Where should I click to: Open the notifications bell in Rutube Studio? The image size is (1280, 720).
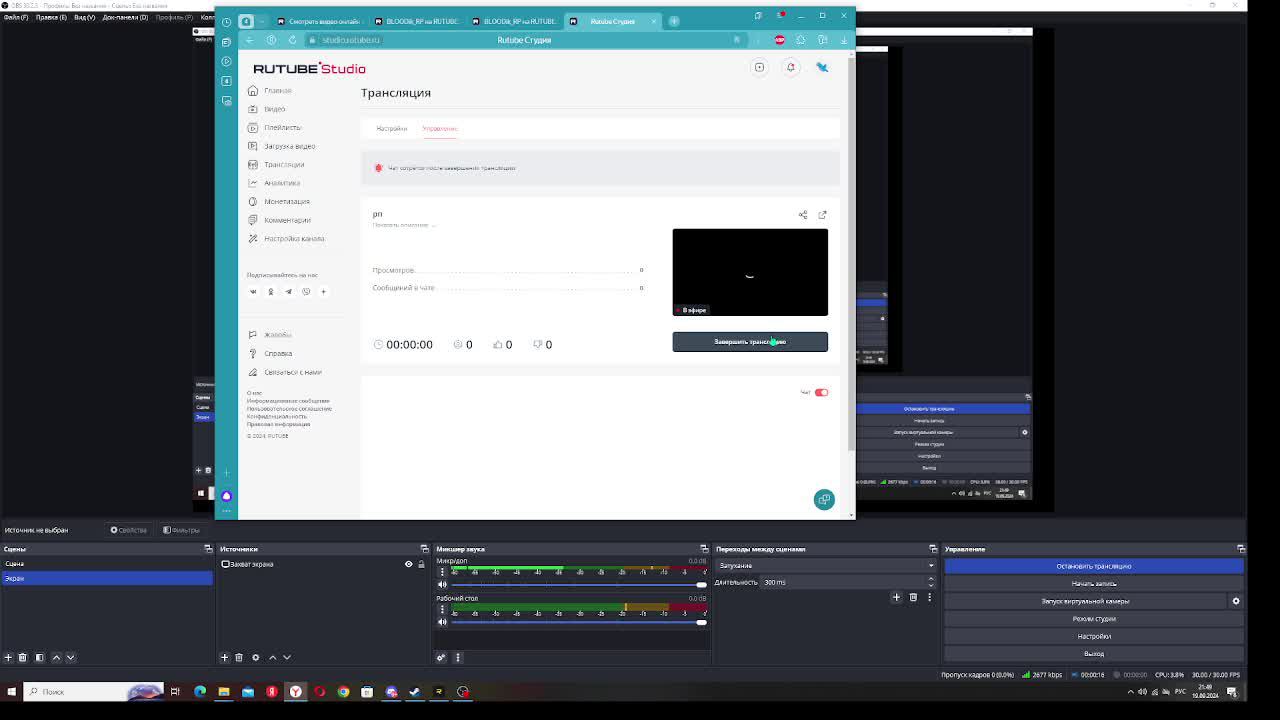(790, 67)
